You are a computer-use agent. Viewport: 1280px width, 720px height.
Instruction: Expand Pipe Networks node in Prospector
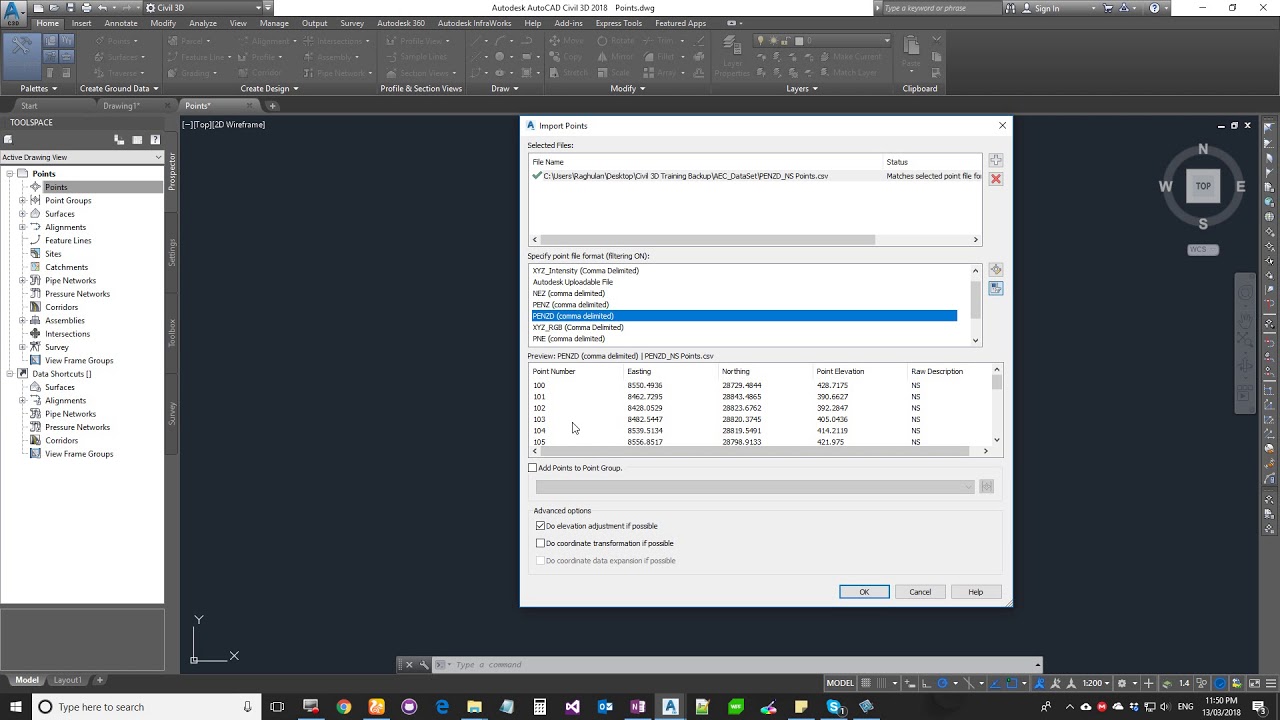[22, 281]
